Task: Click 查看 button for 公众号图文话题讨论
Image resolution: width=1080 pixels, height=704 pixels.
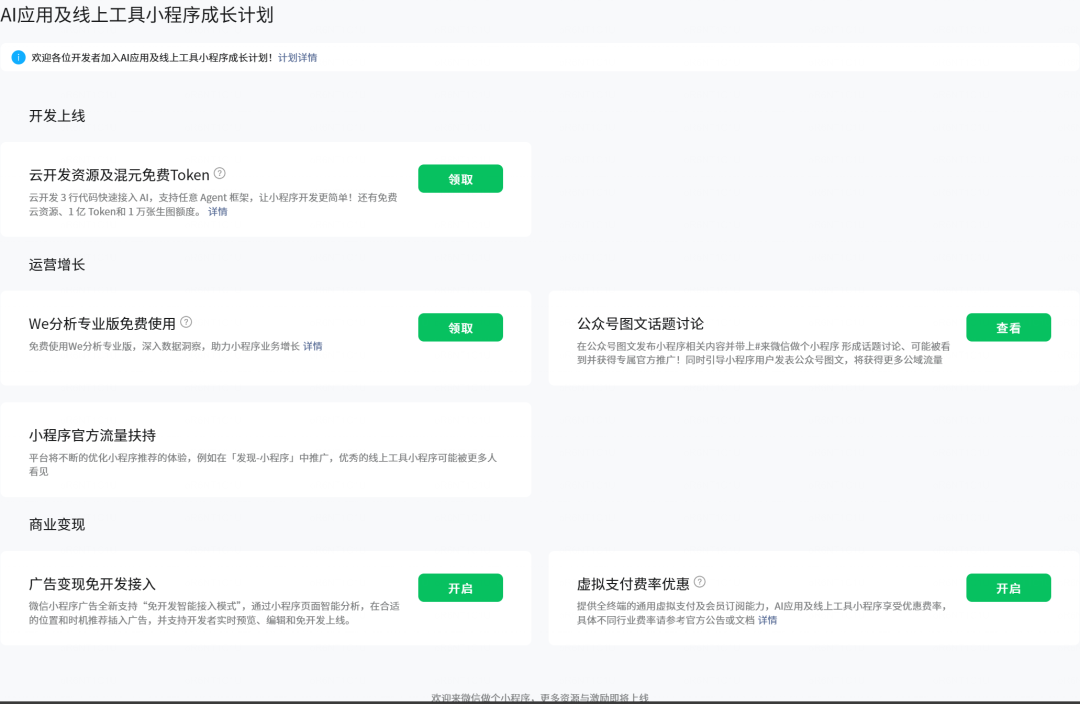Action: (1008, 327)
